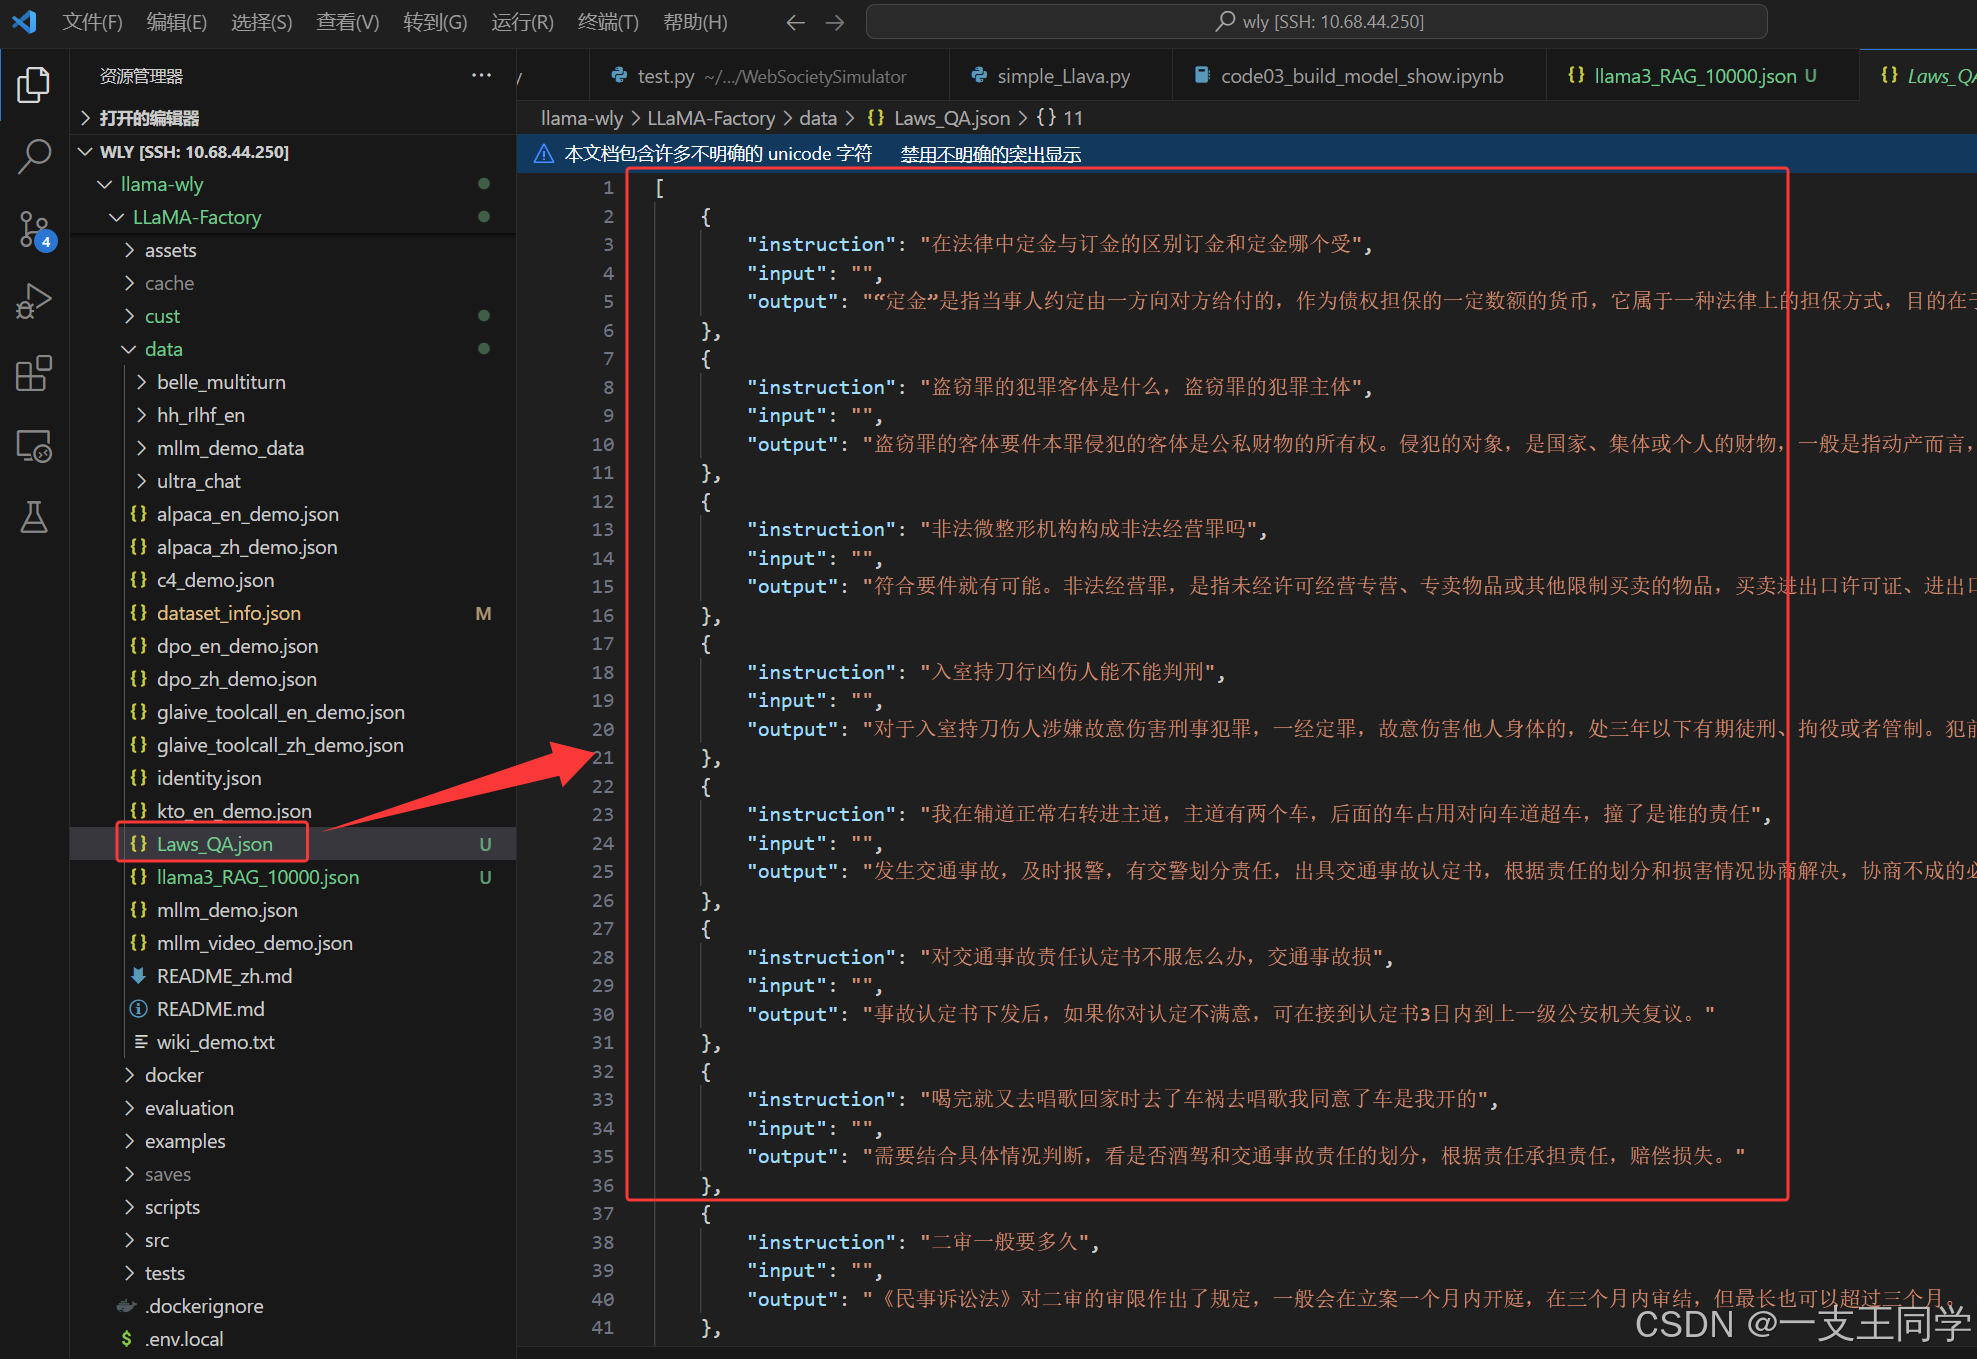Open the Explorer view in activity bar
1977x1359 pixels.
click(x=34, y=85)
